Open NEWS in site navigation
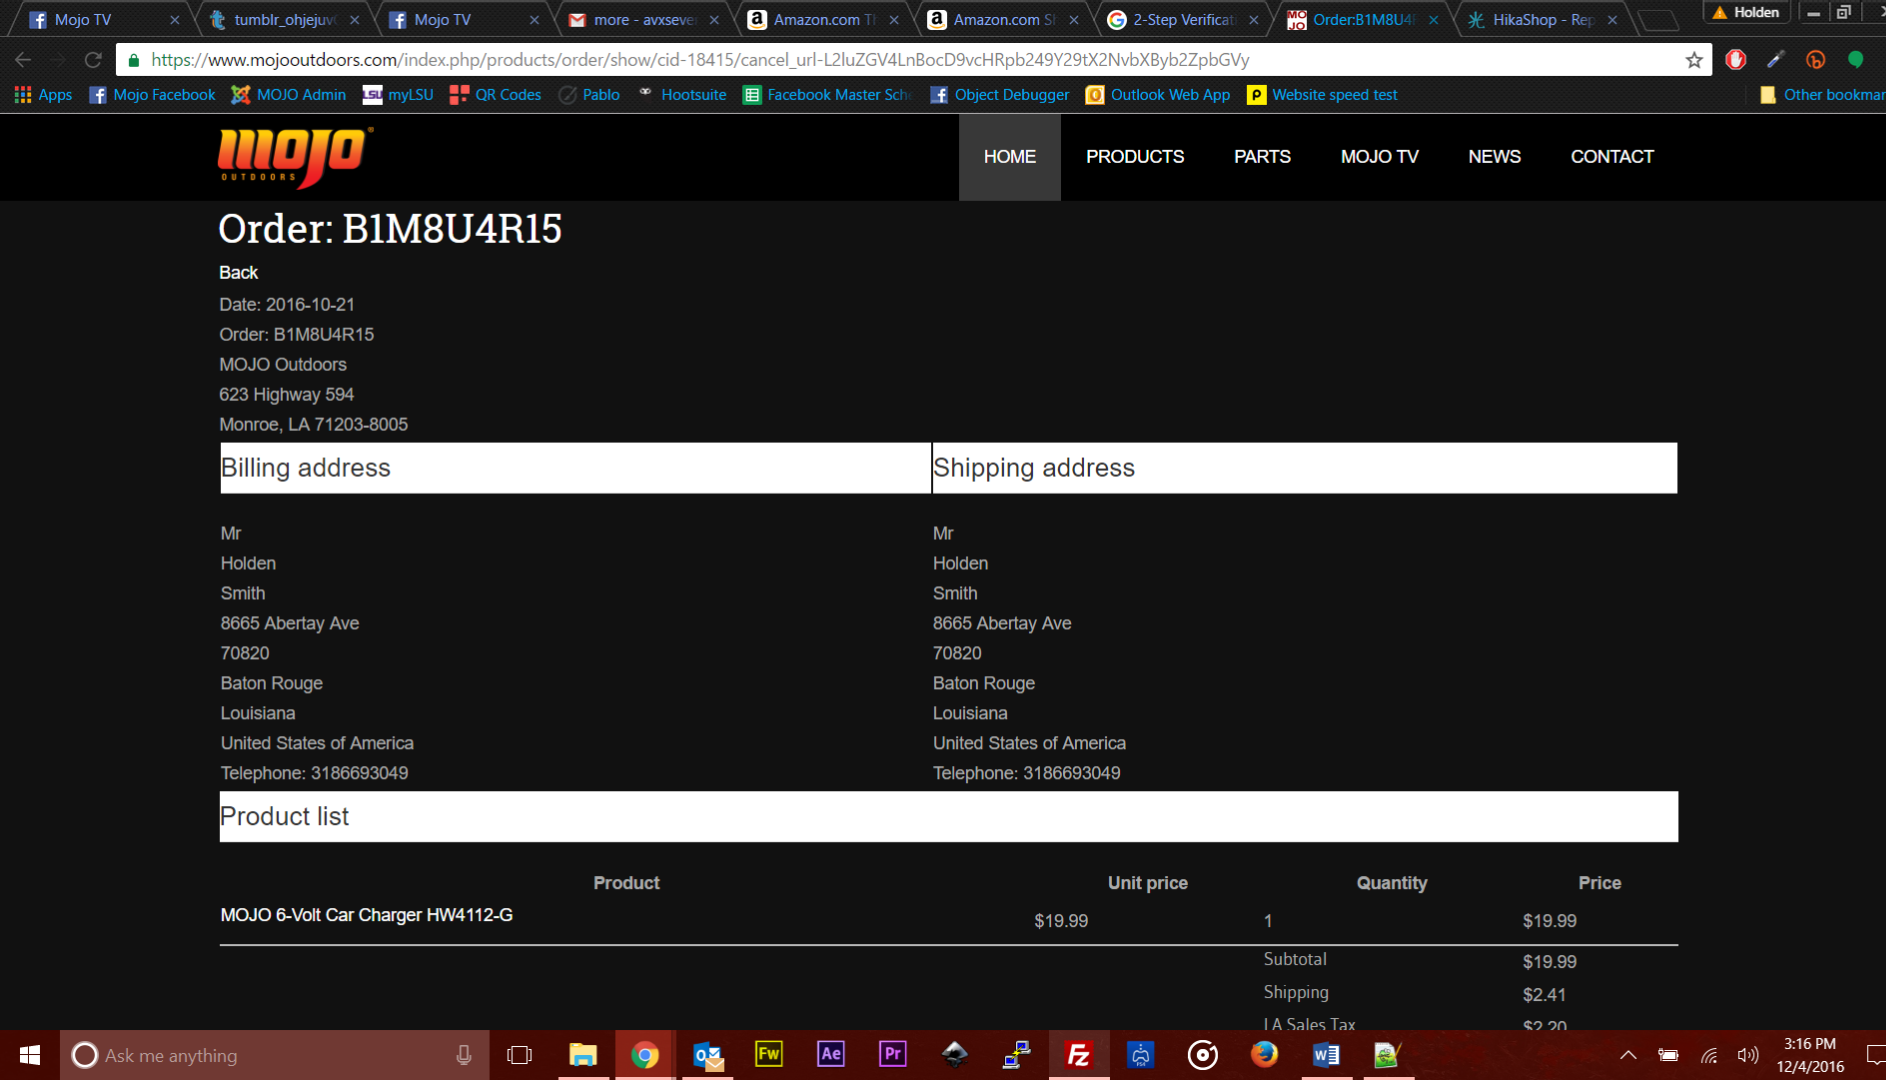Image resolution: width=1886 pixels, height=1080 pixels. 1494,157
